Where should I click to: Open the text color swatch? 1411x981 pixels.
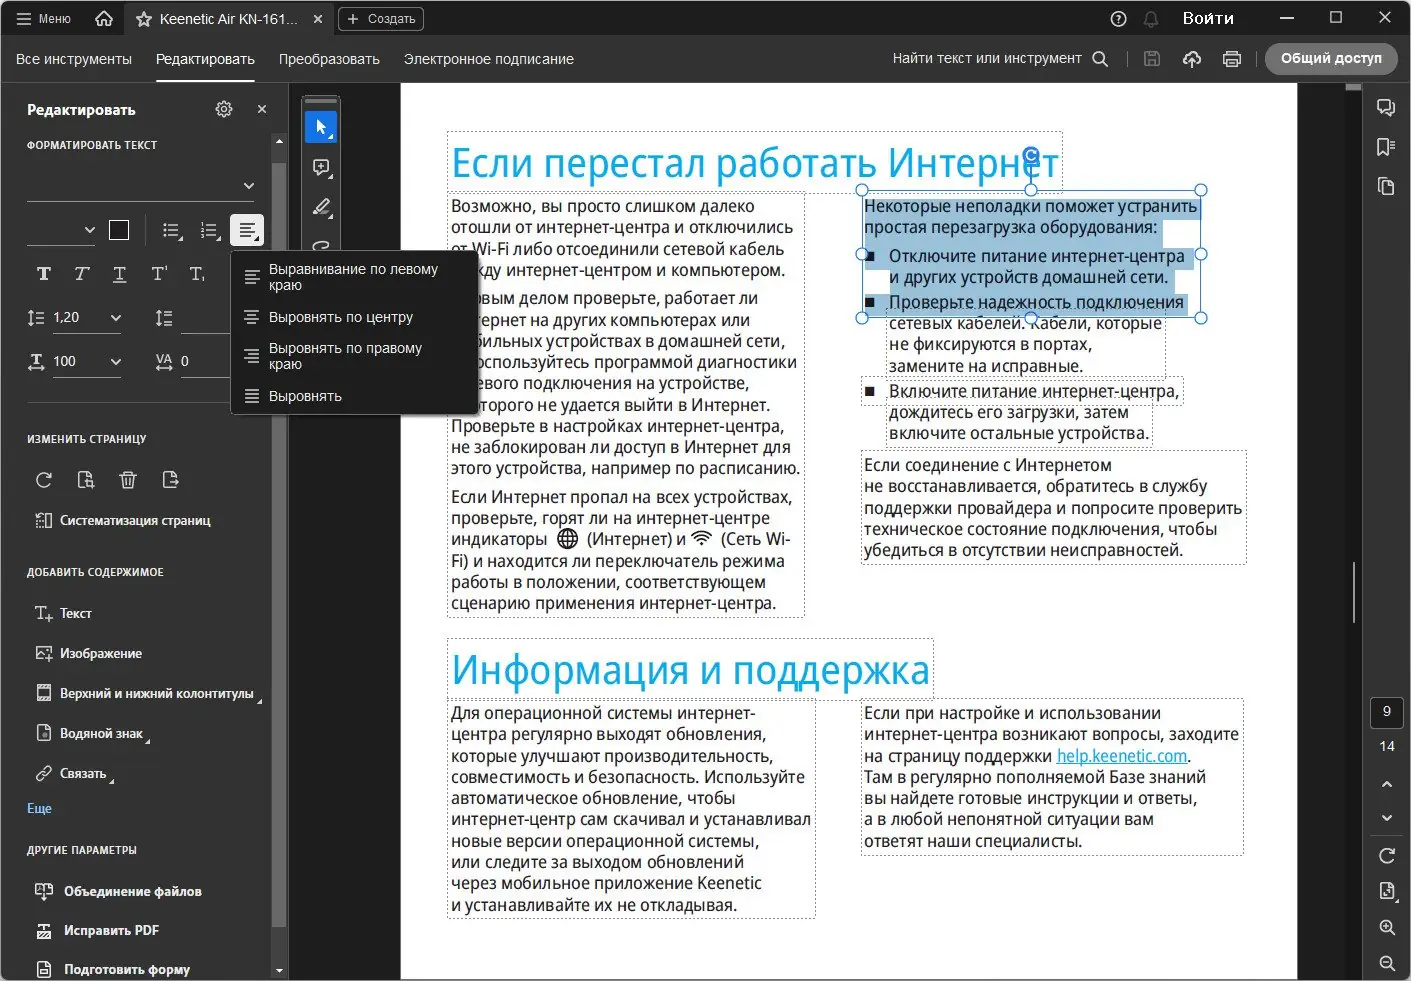(118, 229)
